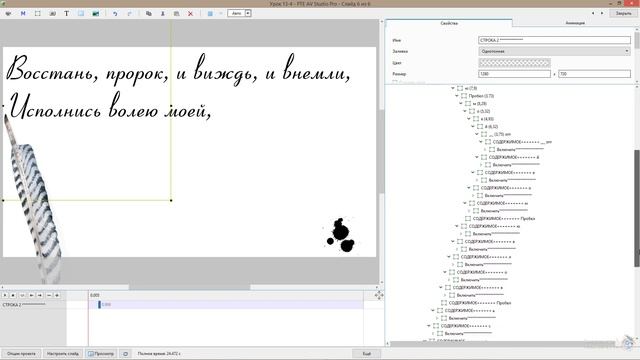Image resolution: width=640 pixels, height=360 pixels.
Task: Click the first icon in the editor toolbar
Action: 8,13
